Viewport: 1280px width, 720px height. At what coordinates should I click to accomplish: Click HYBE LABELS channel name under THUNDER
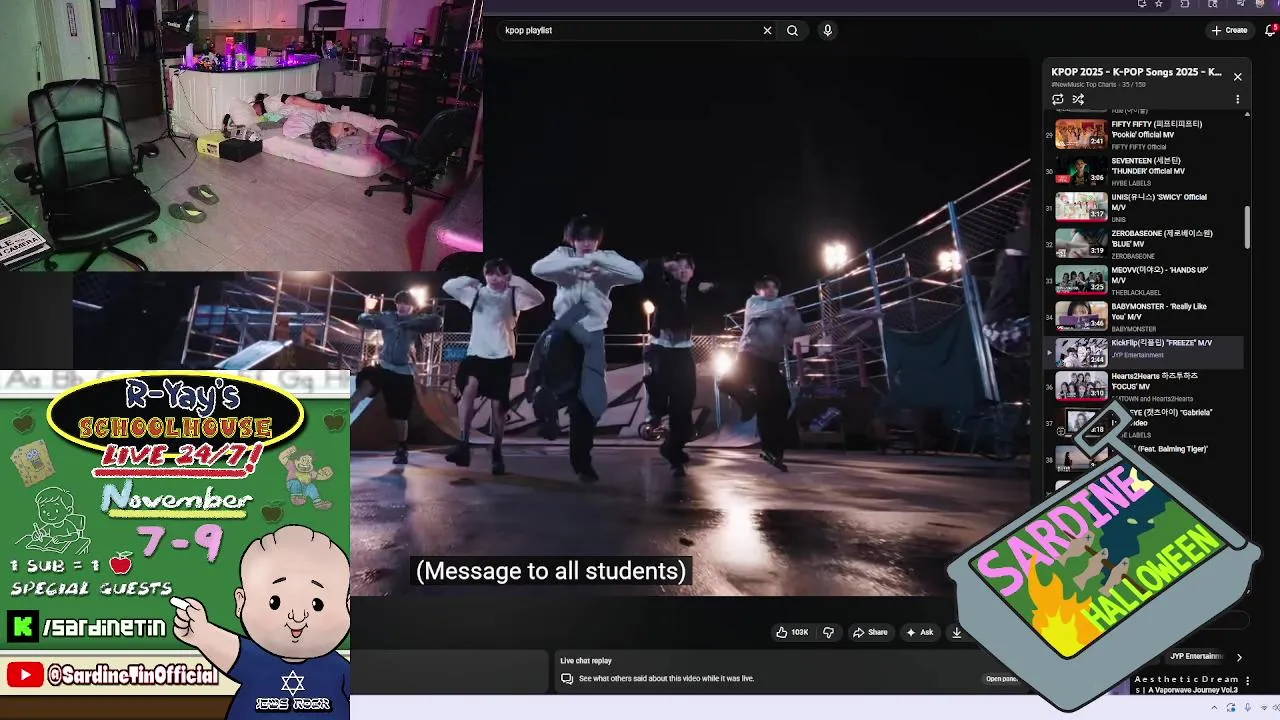point(1131,183)
